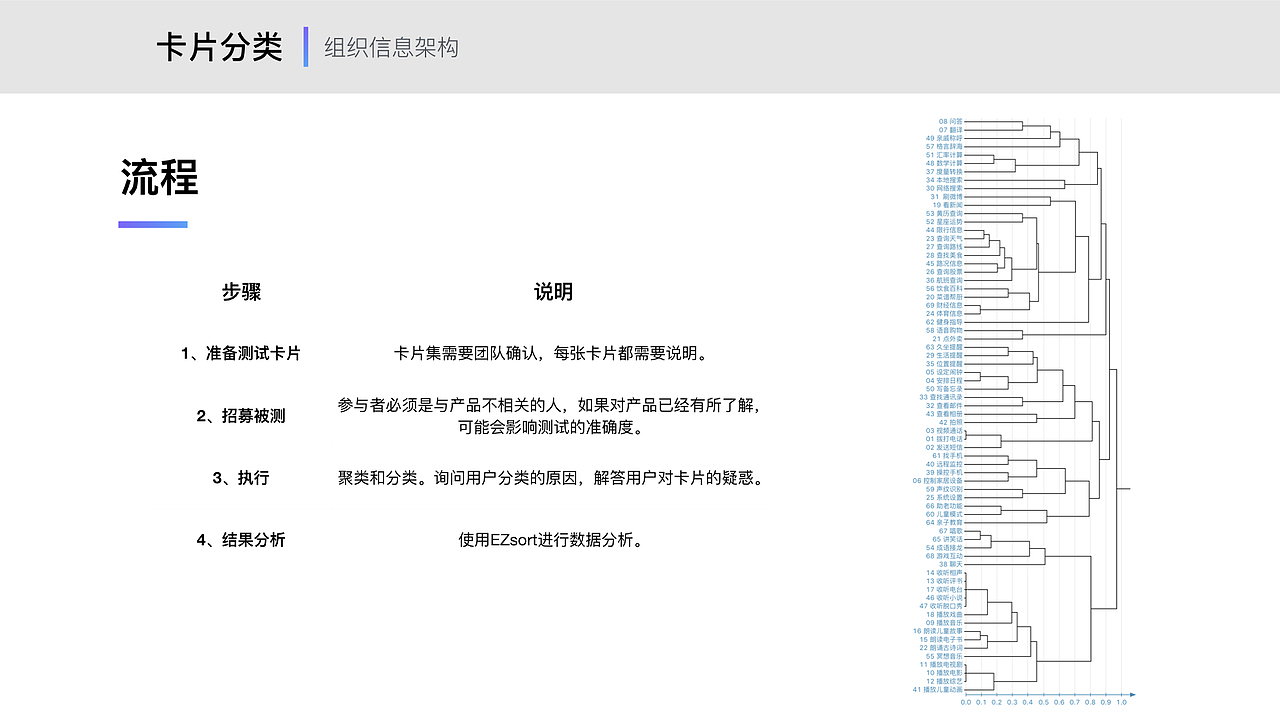Click dendrogram label '05 设定闹钟'
Screen dimensions: 1280x720
(945, 372)
